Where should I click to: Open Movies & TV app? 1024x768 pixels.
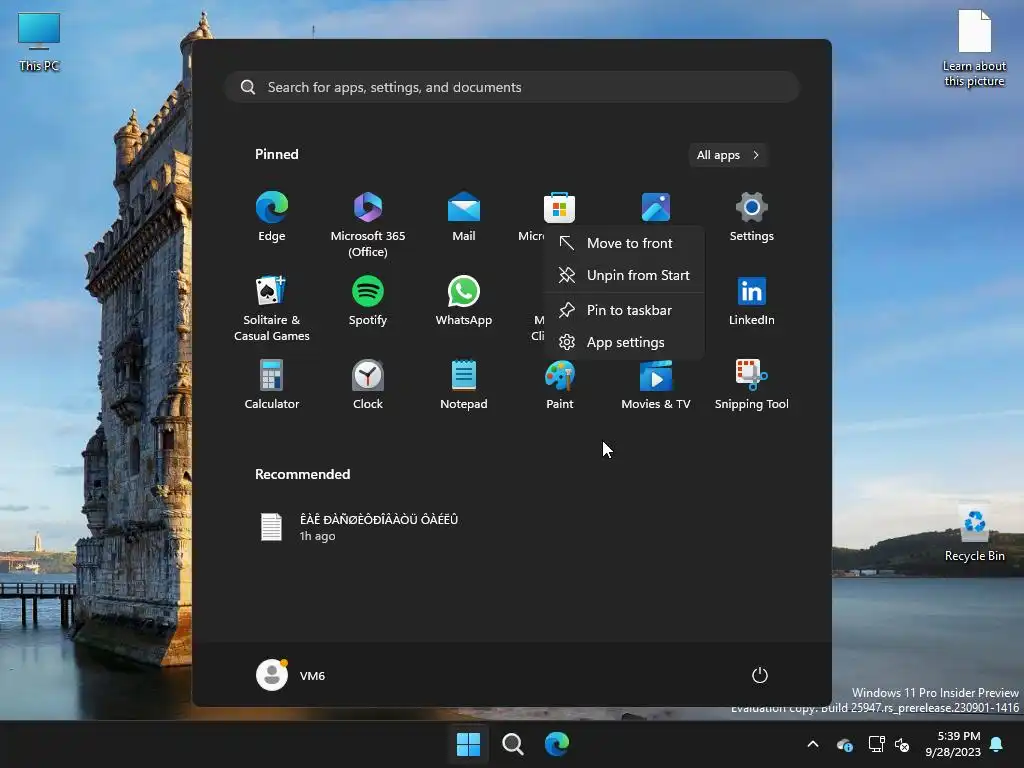(656, 385)
